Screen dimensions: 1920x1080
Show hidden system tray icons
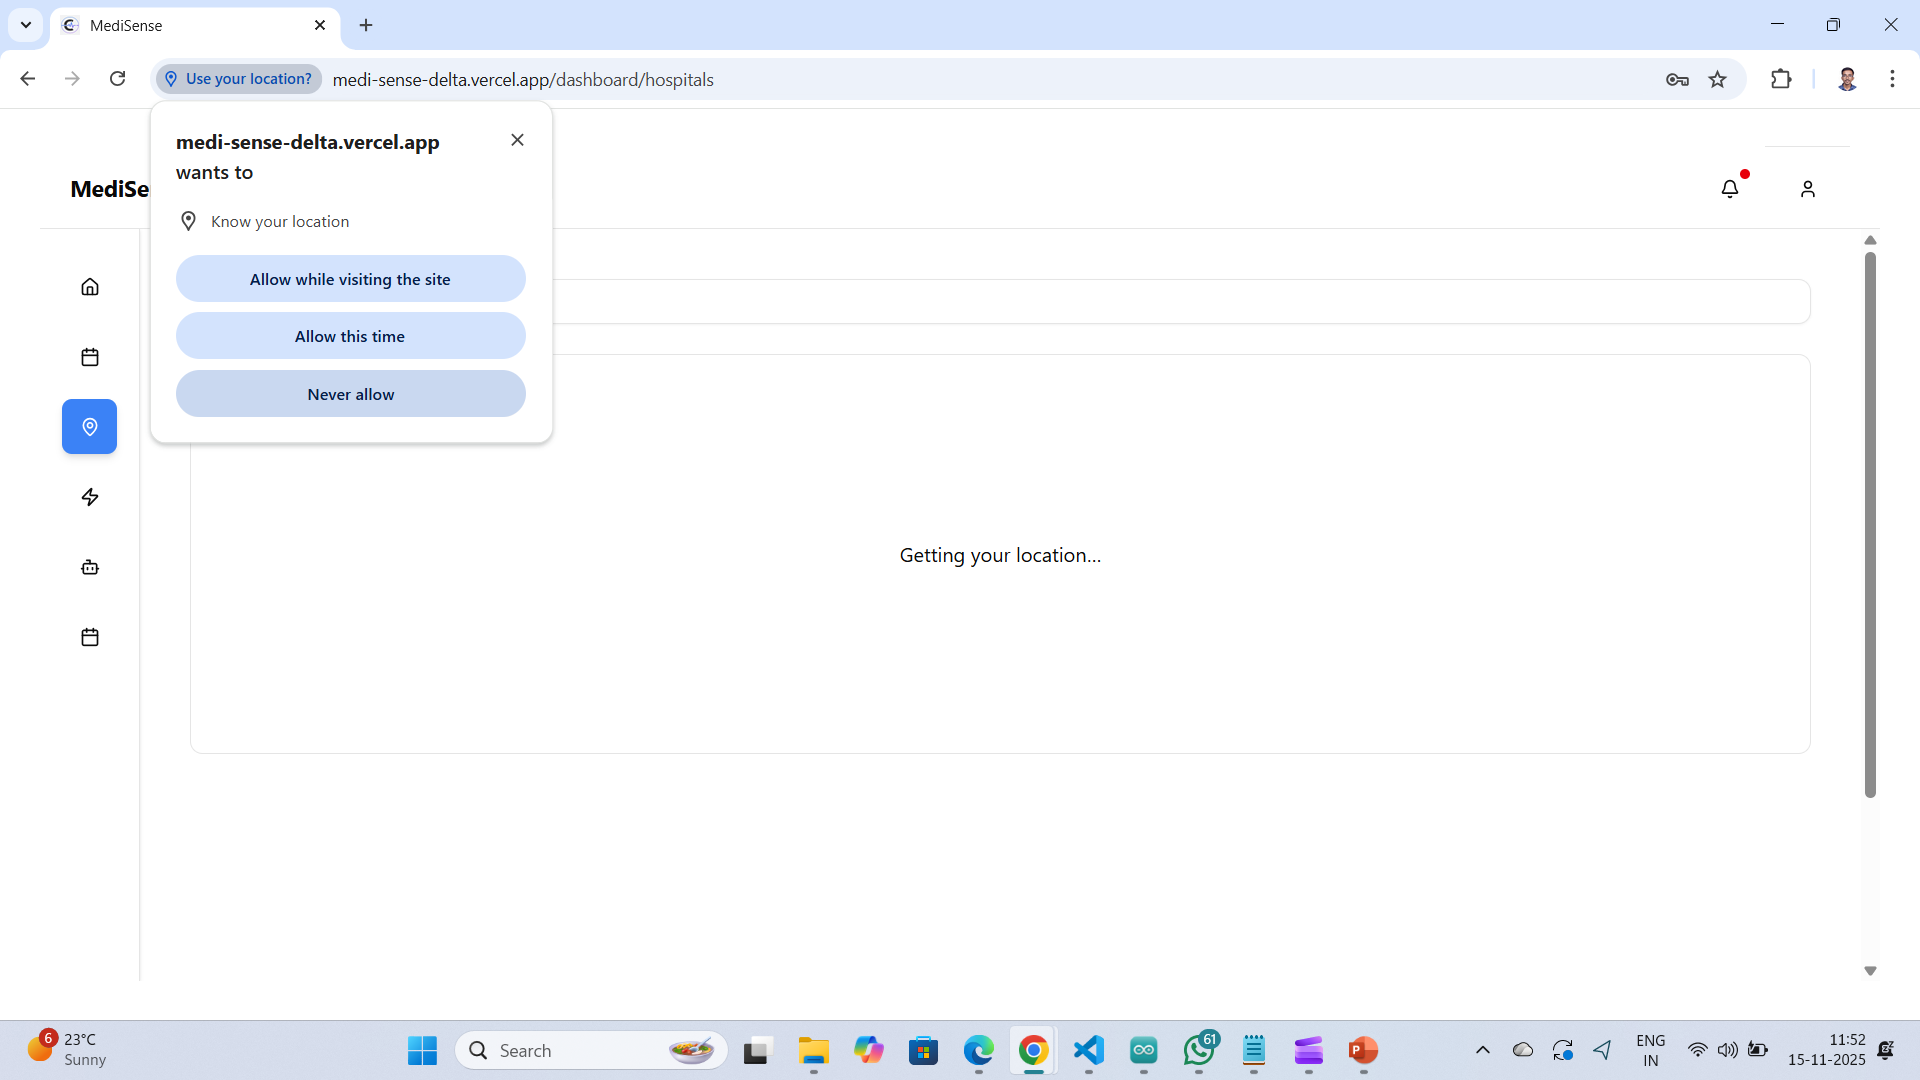pos(1483,1050)
